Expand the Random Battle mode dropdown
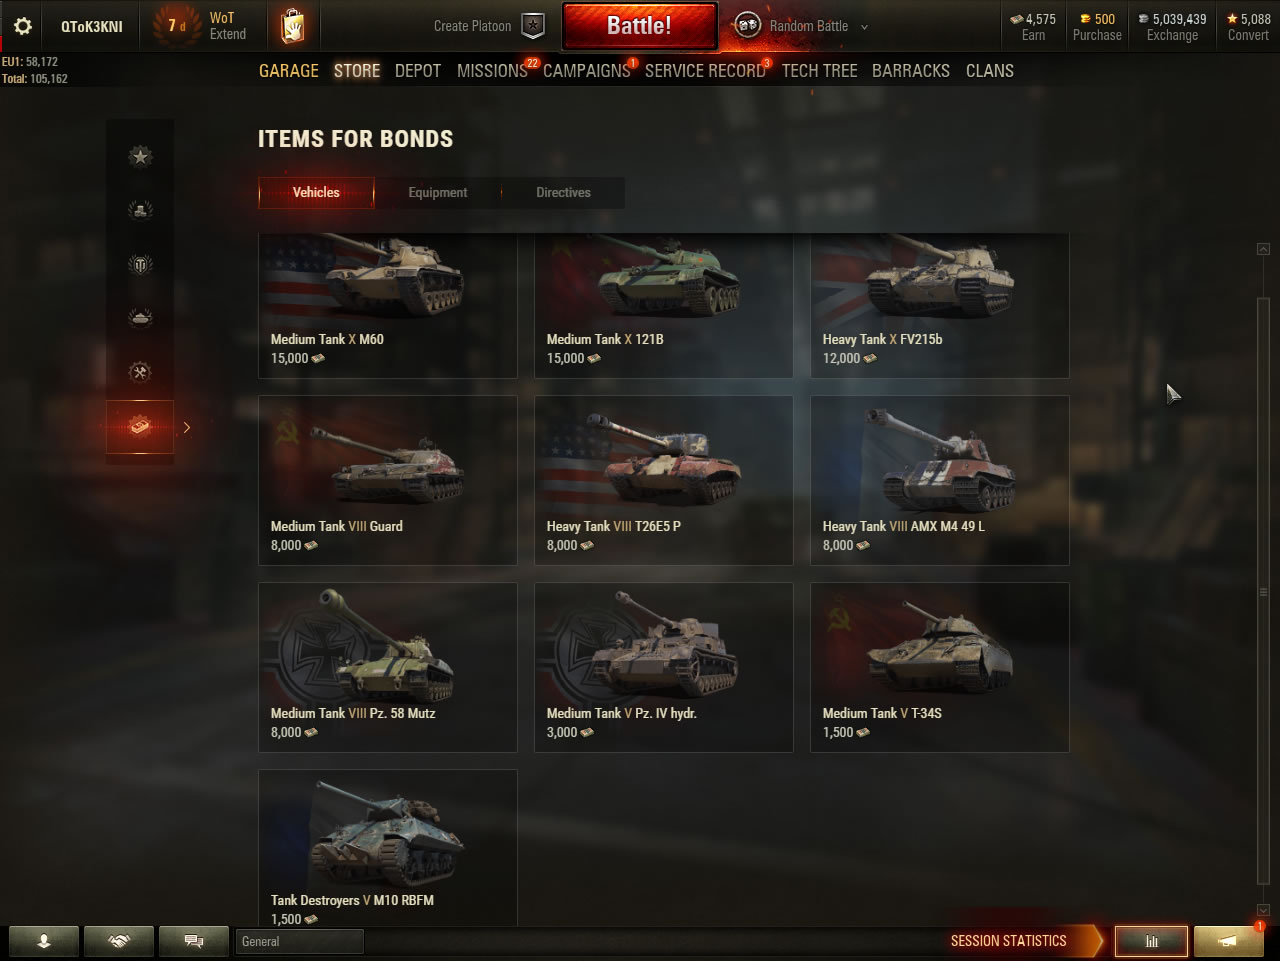This screenshot has width=1280, height=961. [x=864, y=27]
